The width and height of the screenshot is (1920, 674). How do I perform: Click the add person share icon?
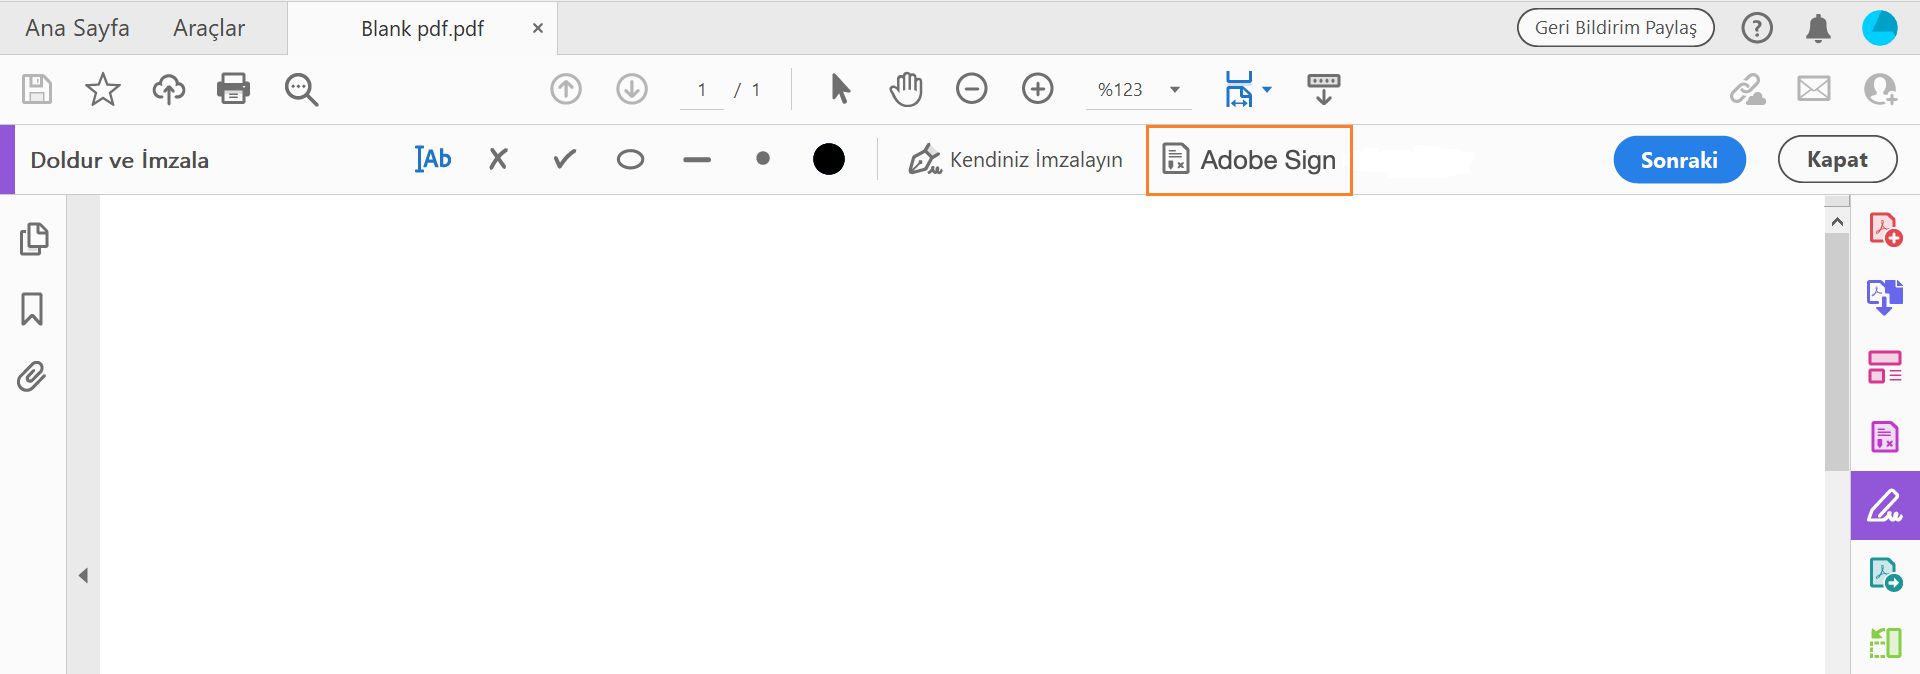(1880, 89)
